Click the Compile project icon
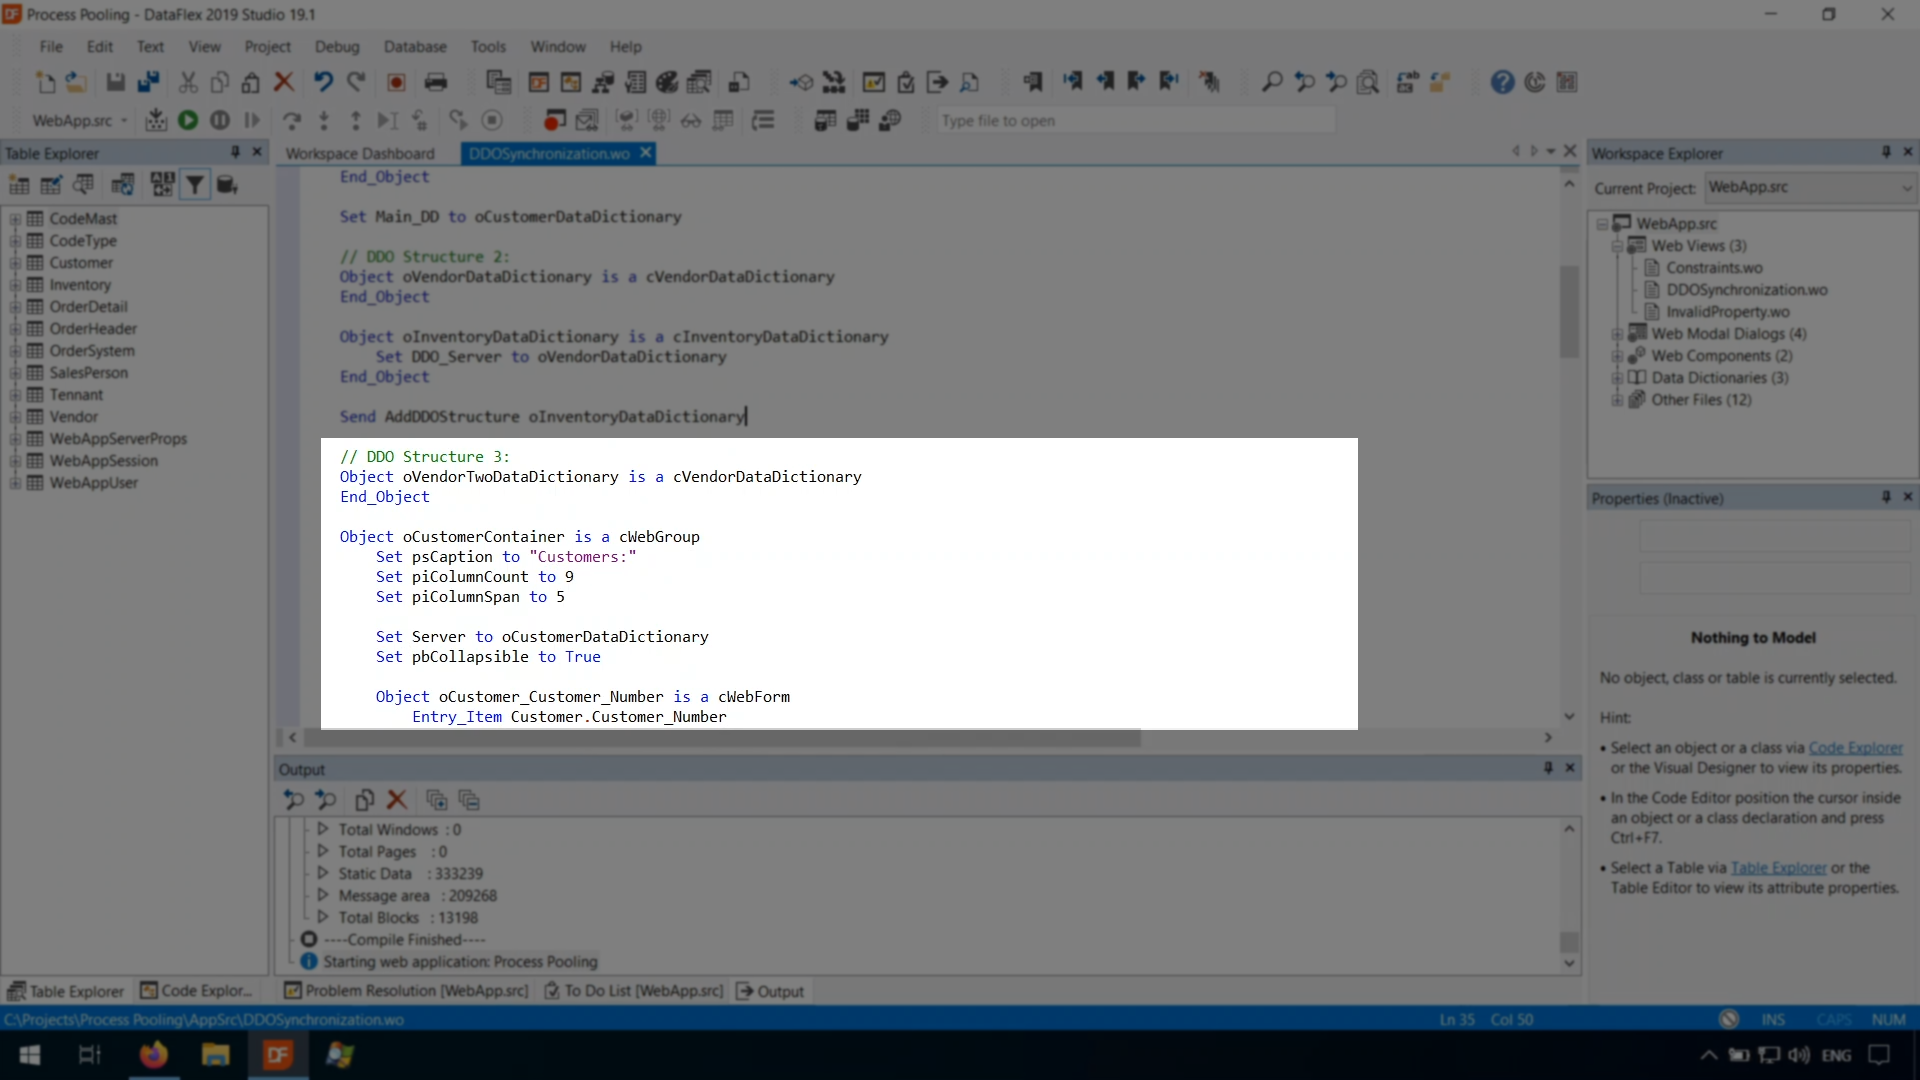Viewport: 1920px width, 1080px height. click(156, 120)
